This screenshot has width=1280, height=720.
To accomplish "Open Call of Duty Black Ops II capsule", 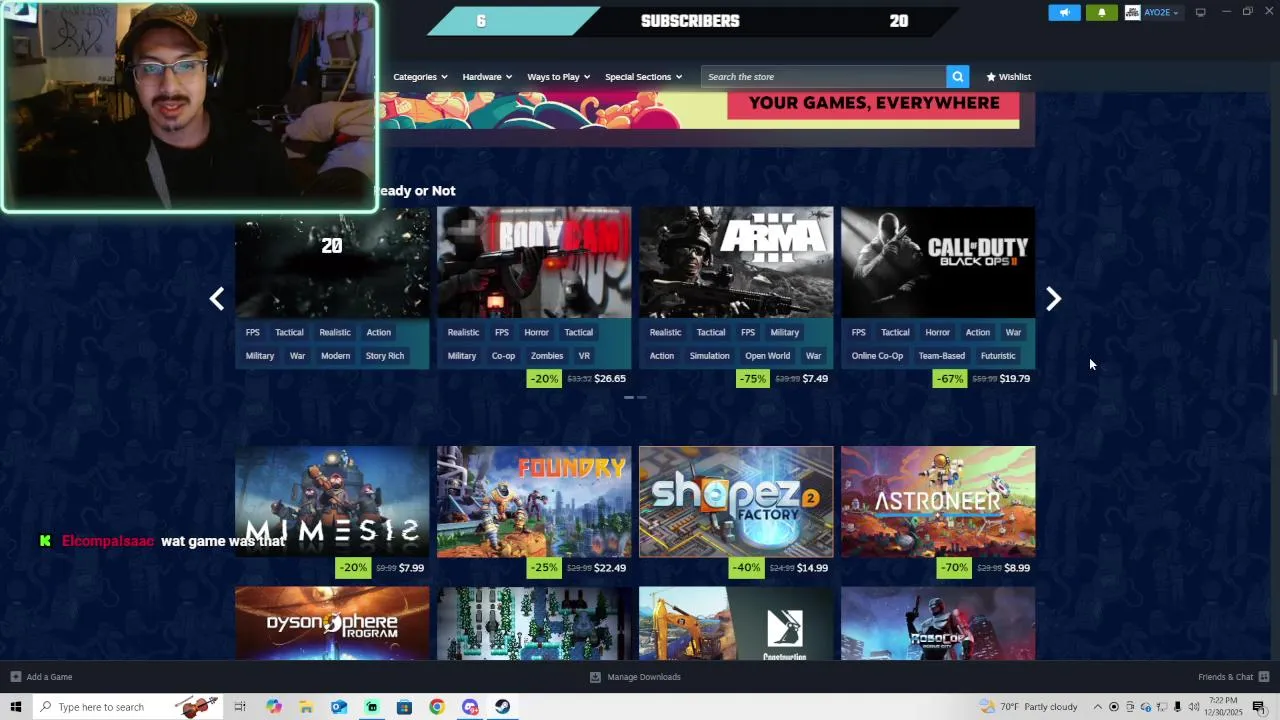I will [938, 262].
